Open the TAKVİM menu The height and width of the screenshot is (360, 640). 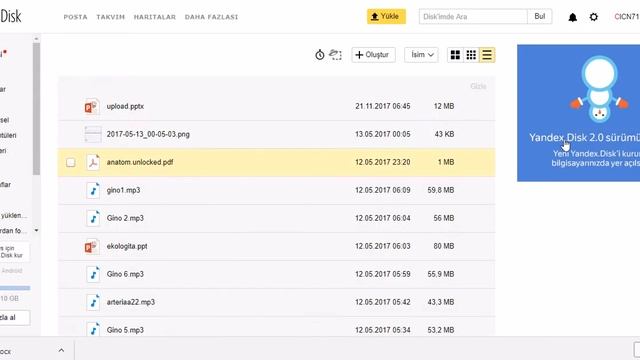[111, 17]
